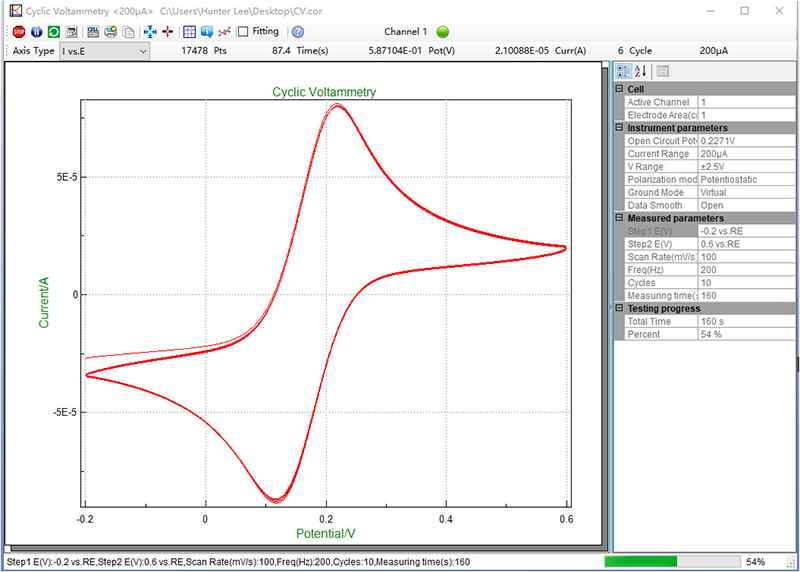Collapse the Instrument parameters section
The height and width of the screenshot is (572, 800).
619,127
